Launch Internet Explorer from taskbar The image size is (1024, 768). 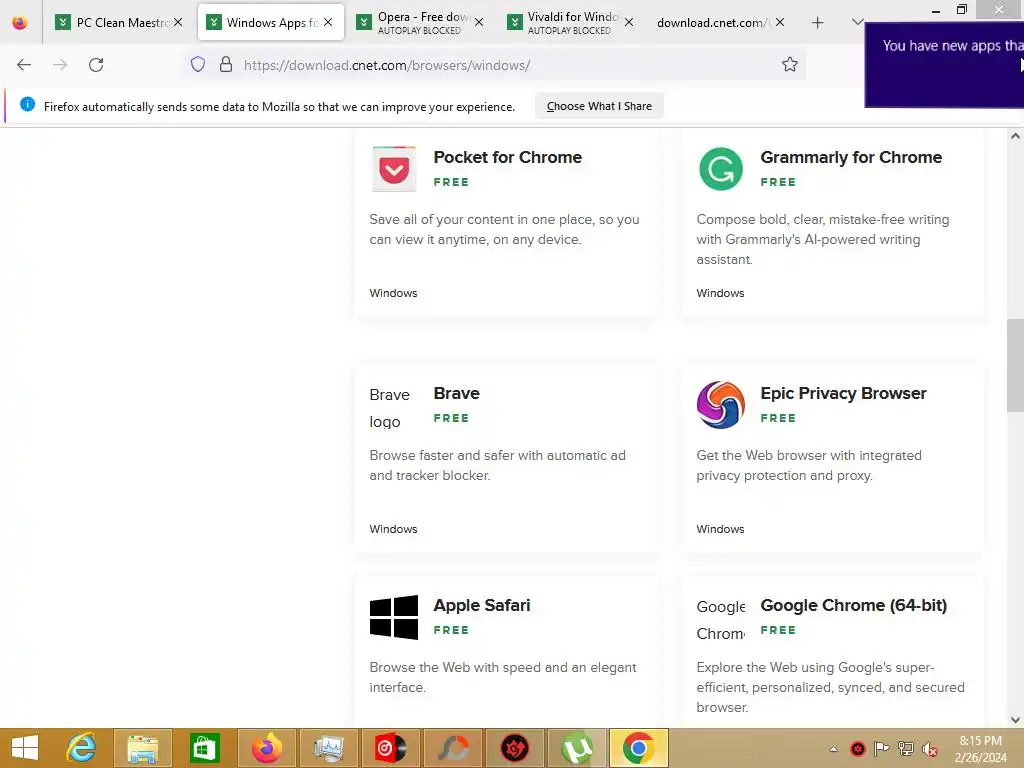(82, 748)
